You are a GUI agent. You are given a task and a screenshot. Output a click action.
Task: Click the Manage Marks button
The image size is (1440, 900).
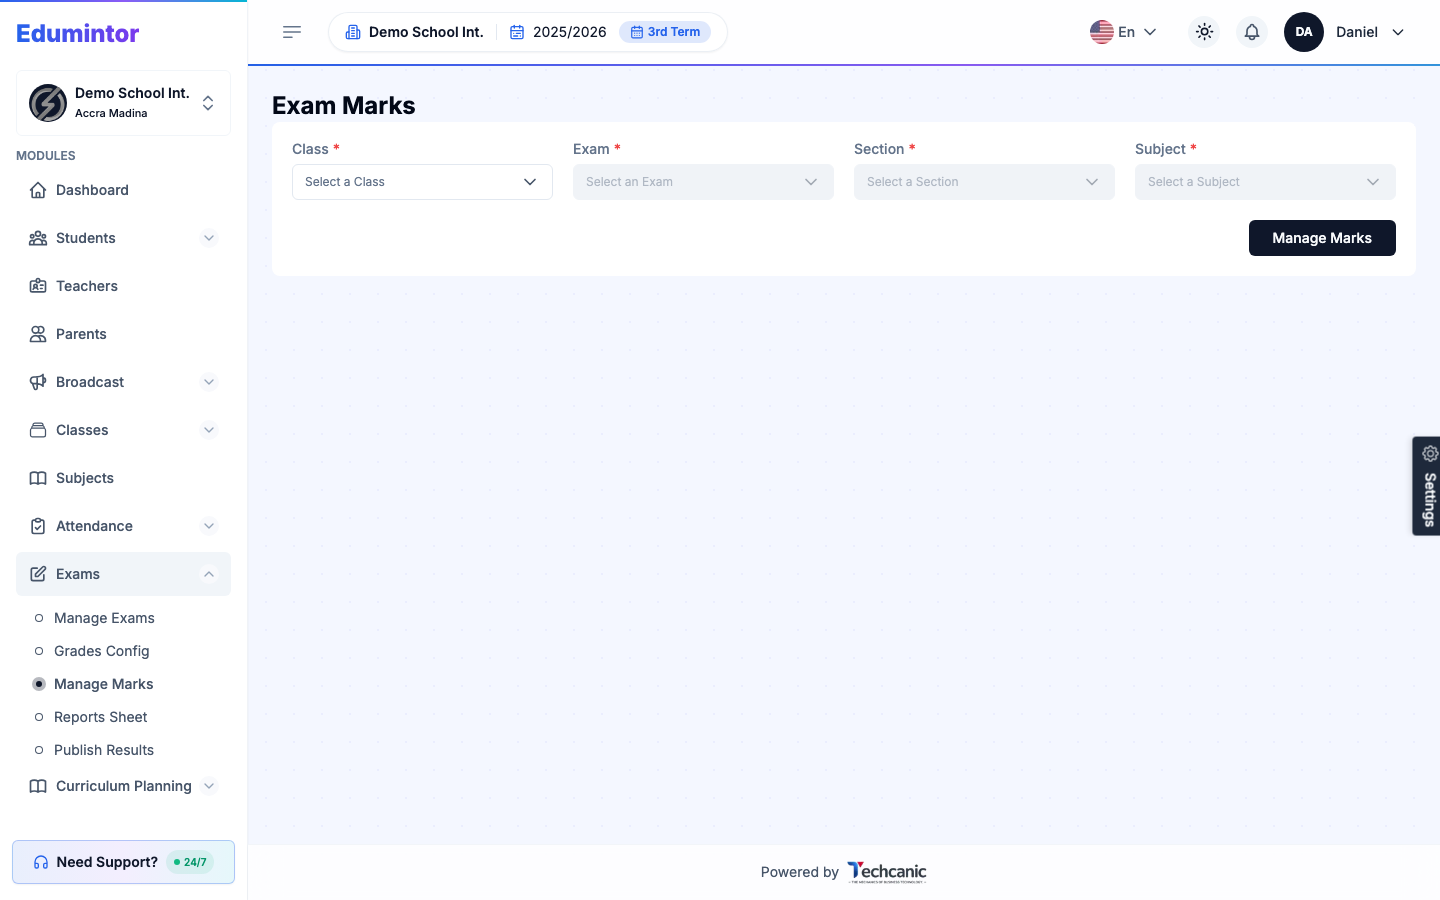pos(1322,238)
